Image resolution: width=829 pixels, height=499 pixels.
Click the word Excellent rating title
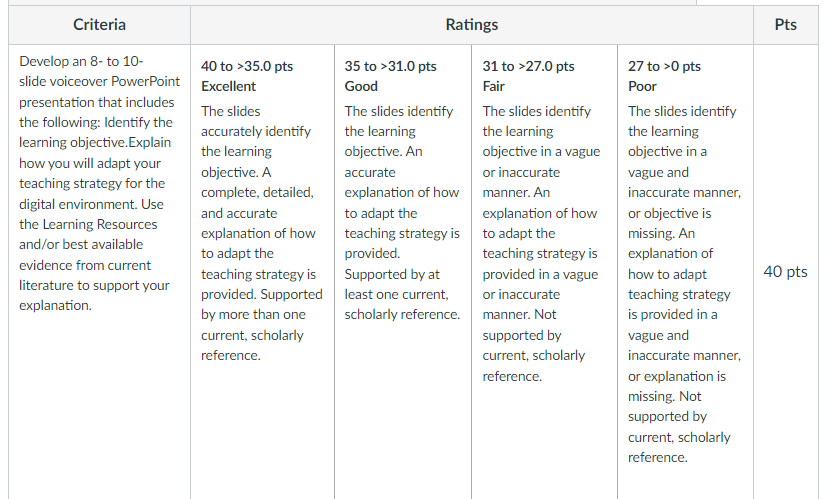point(228,86)
